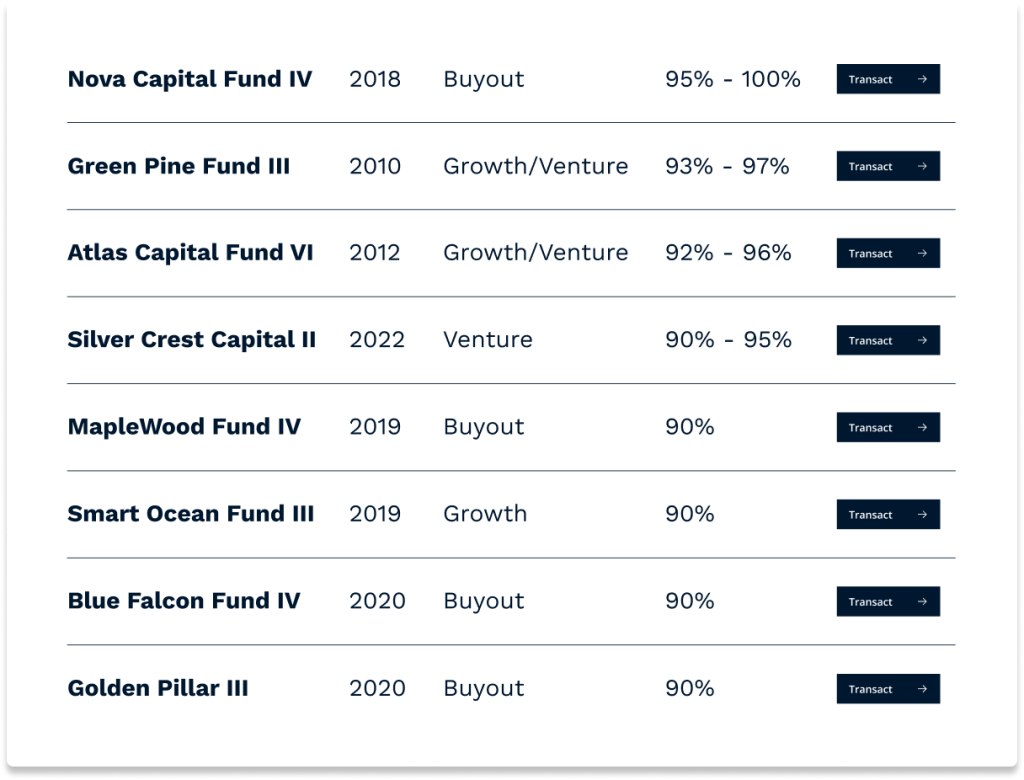
Task: Select MapleWood Fund IV fund name
Action: 185,427
